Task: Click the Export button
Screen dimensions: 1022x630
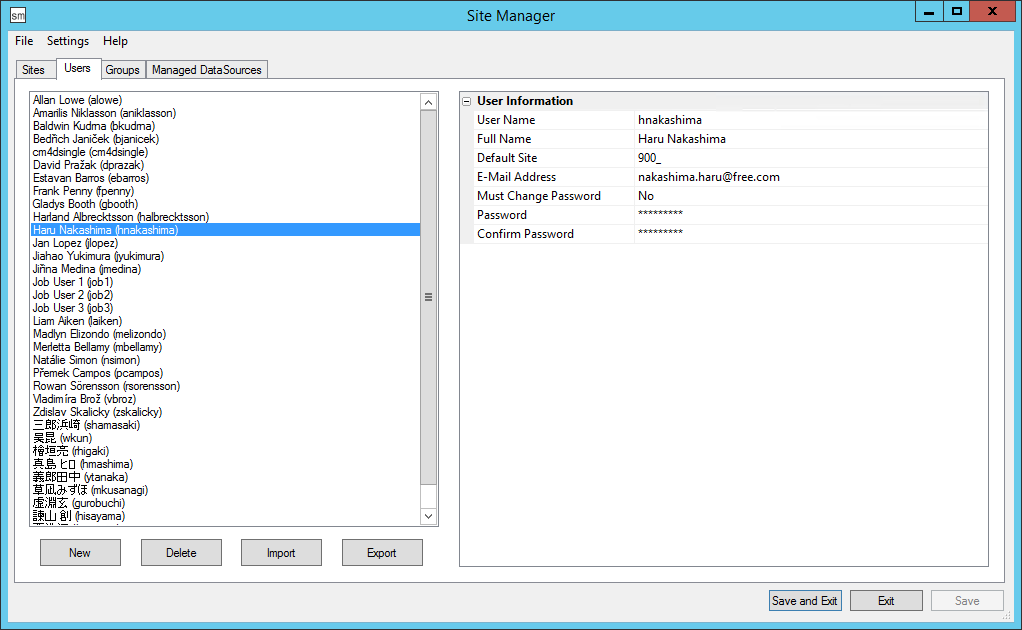Action: [x=382, y=553]
